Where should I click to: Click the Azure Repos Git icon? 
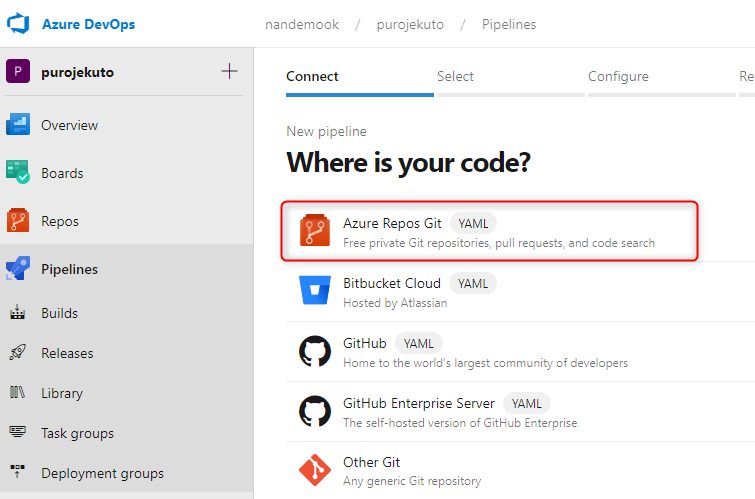pyautogui.click(x=315, y=231)
